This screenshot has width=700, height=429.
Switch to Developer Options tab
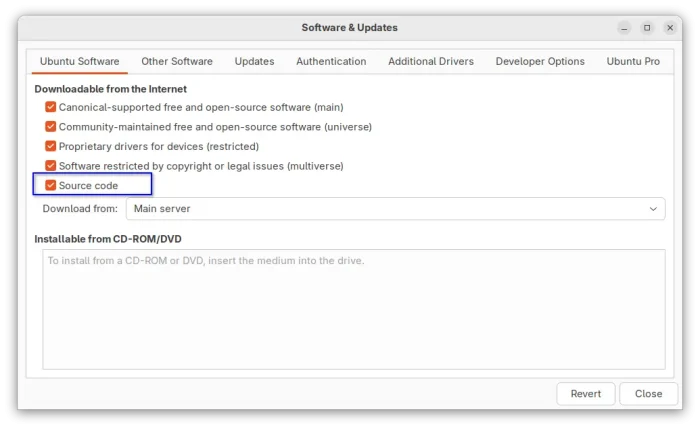[x=540, y=62]
